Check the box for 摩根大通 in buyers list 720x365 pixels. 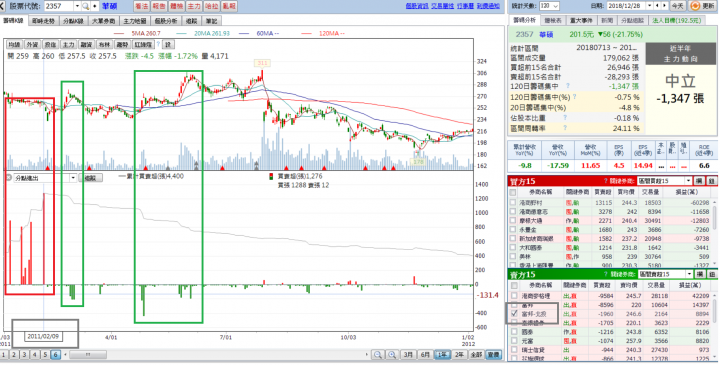click(x=513, y=220)
